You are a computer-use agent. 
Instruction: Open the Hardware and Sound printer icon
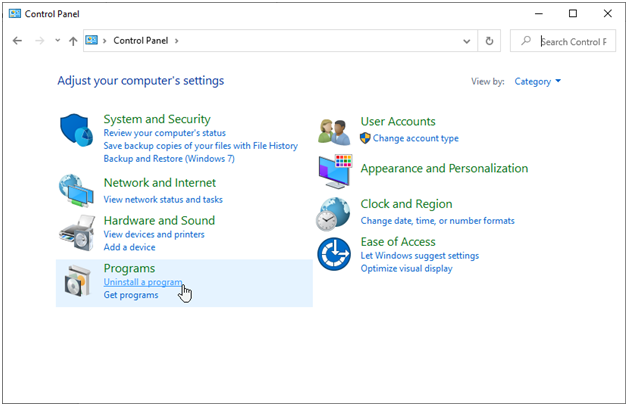pos(77,233)
